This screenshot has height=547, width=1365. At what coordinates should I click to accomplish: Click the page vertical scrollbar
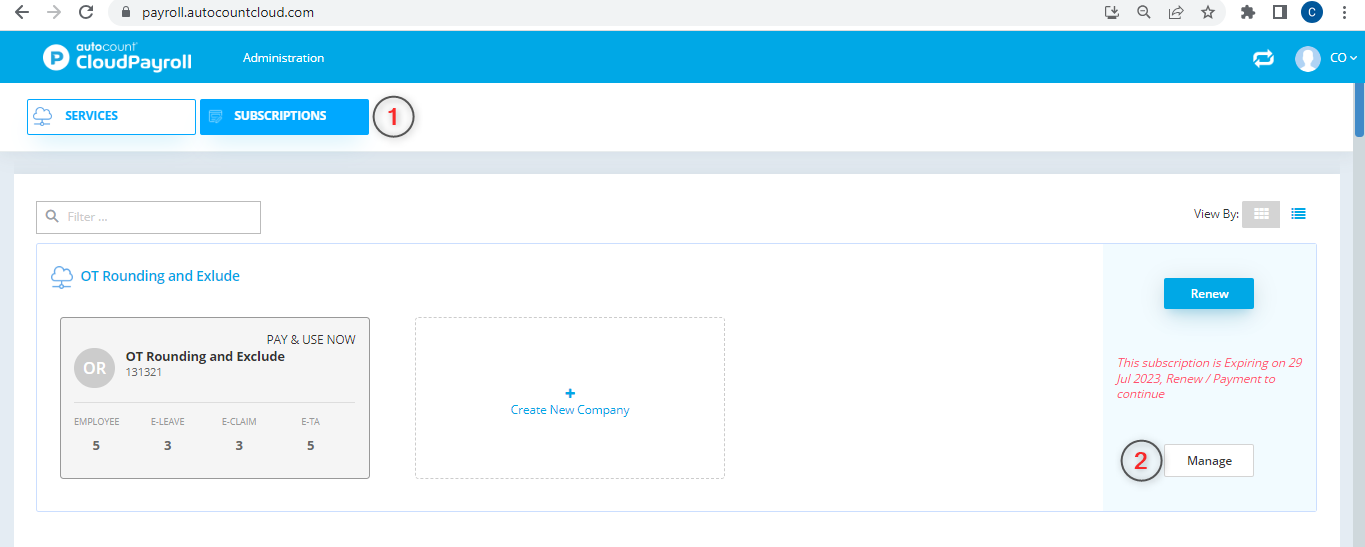(1359, 110)
